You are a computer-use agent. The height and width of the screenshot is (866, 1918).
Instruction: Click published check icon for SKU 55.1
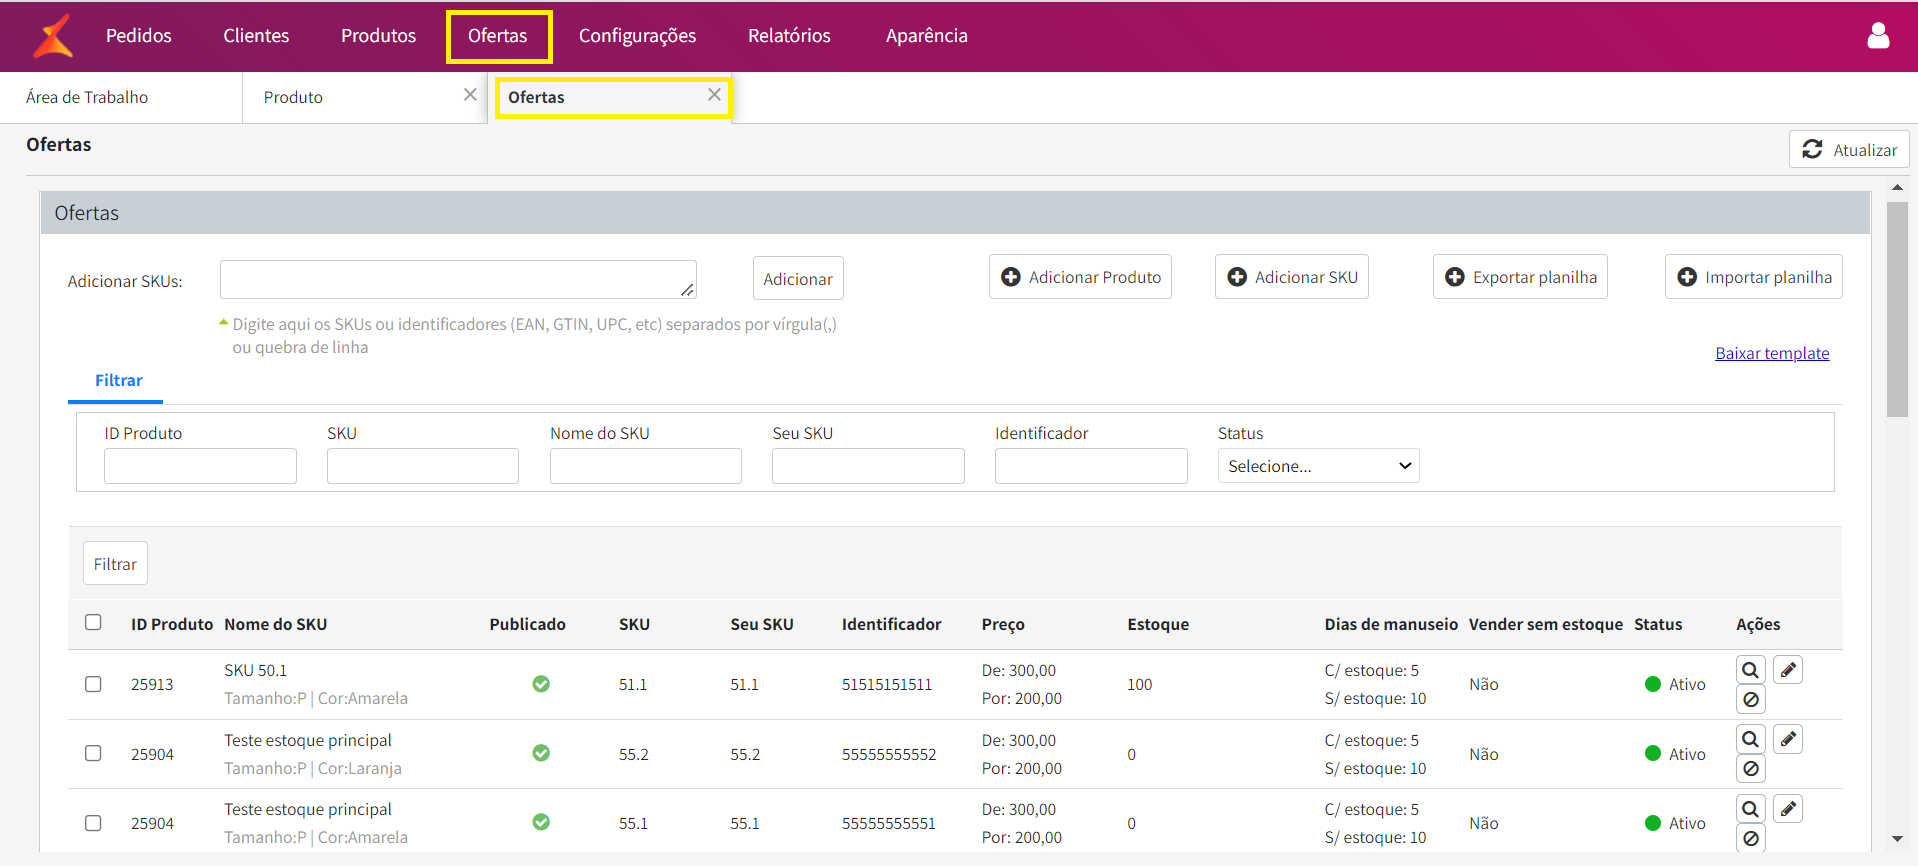point(541,822)
